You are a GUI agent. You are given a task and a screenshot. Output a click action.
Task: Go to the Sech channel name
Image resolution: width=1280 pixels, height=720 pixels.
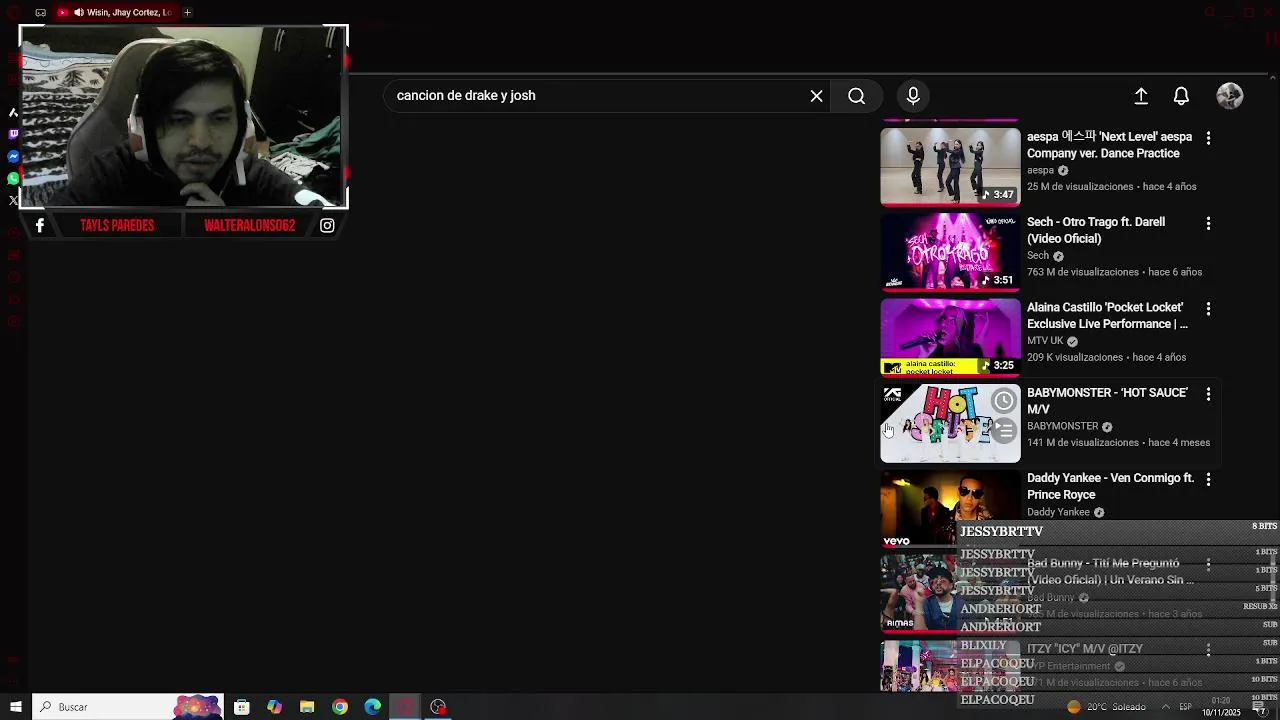pos(1038,256)
